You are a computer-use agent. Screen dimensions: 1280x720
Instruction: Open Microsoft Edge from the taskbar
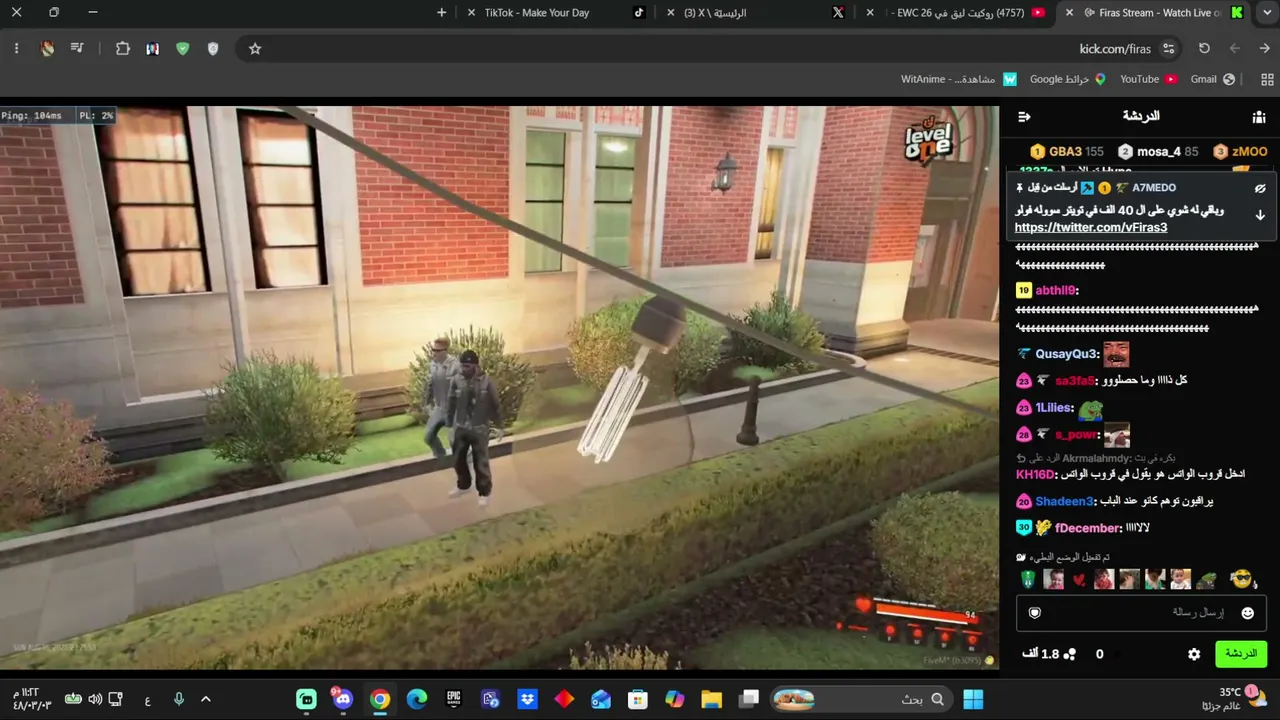pos(417,699)
